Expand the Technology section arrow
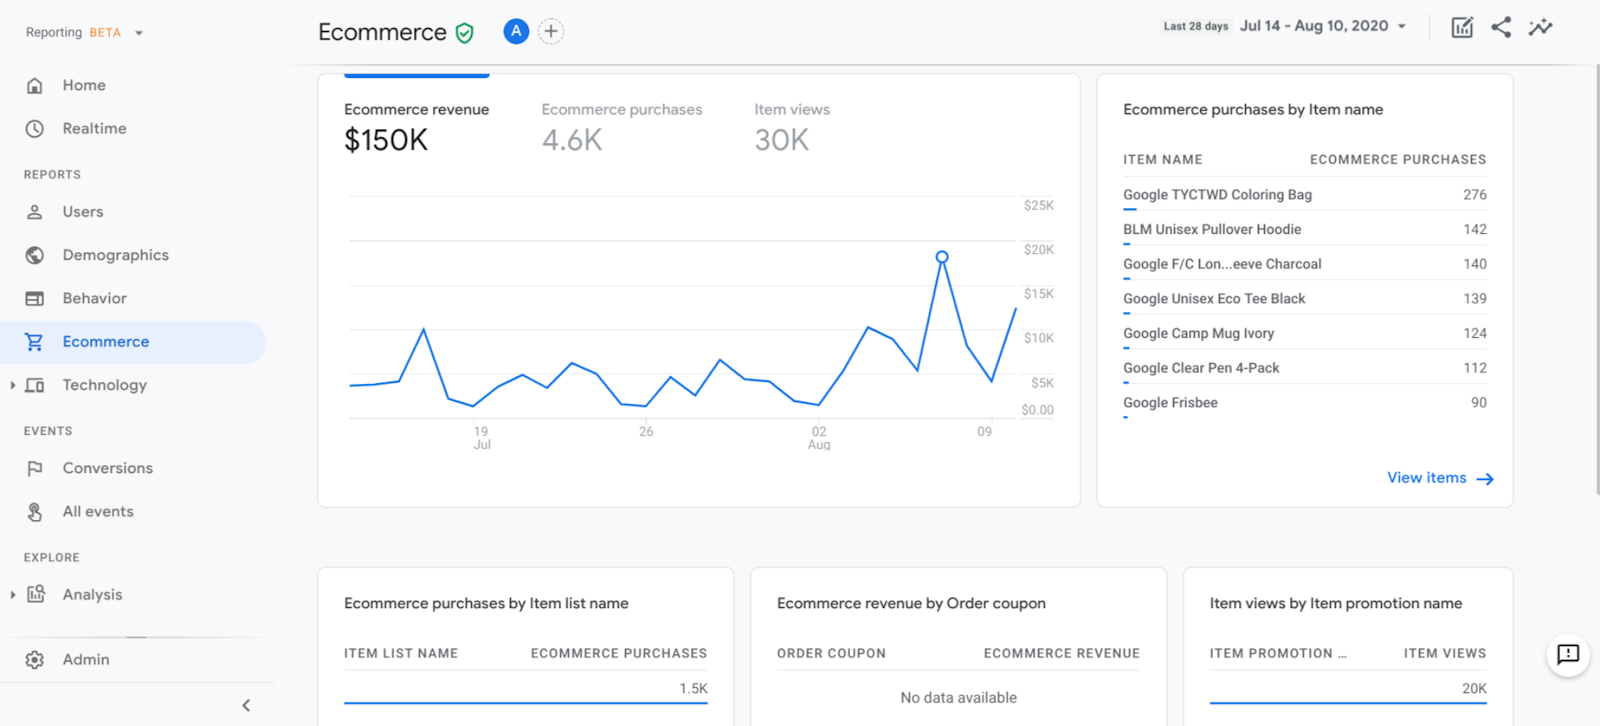 (x=12, y=385)
